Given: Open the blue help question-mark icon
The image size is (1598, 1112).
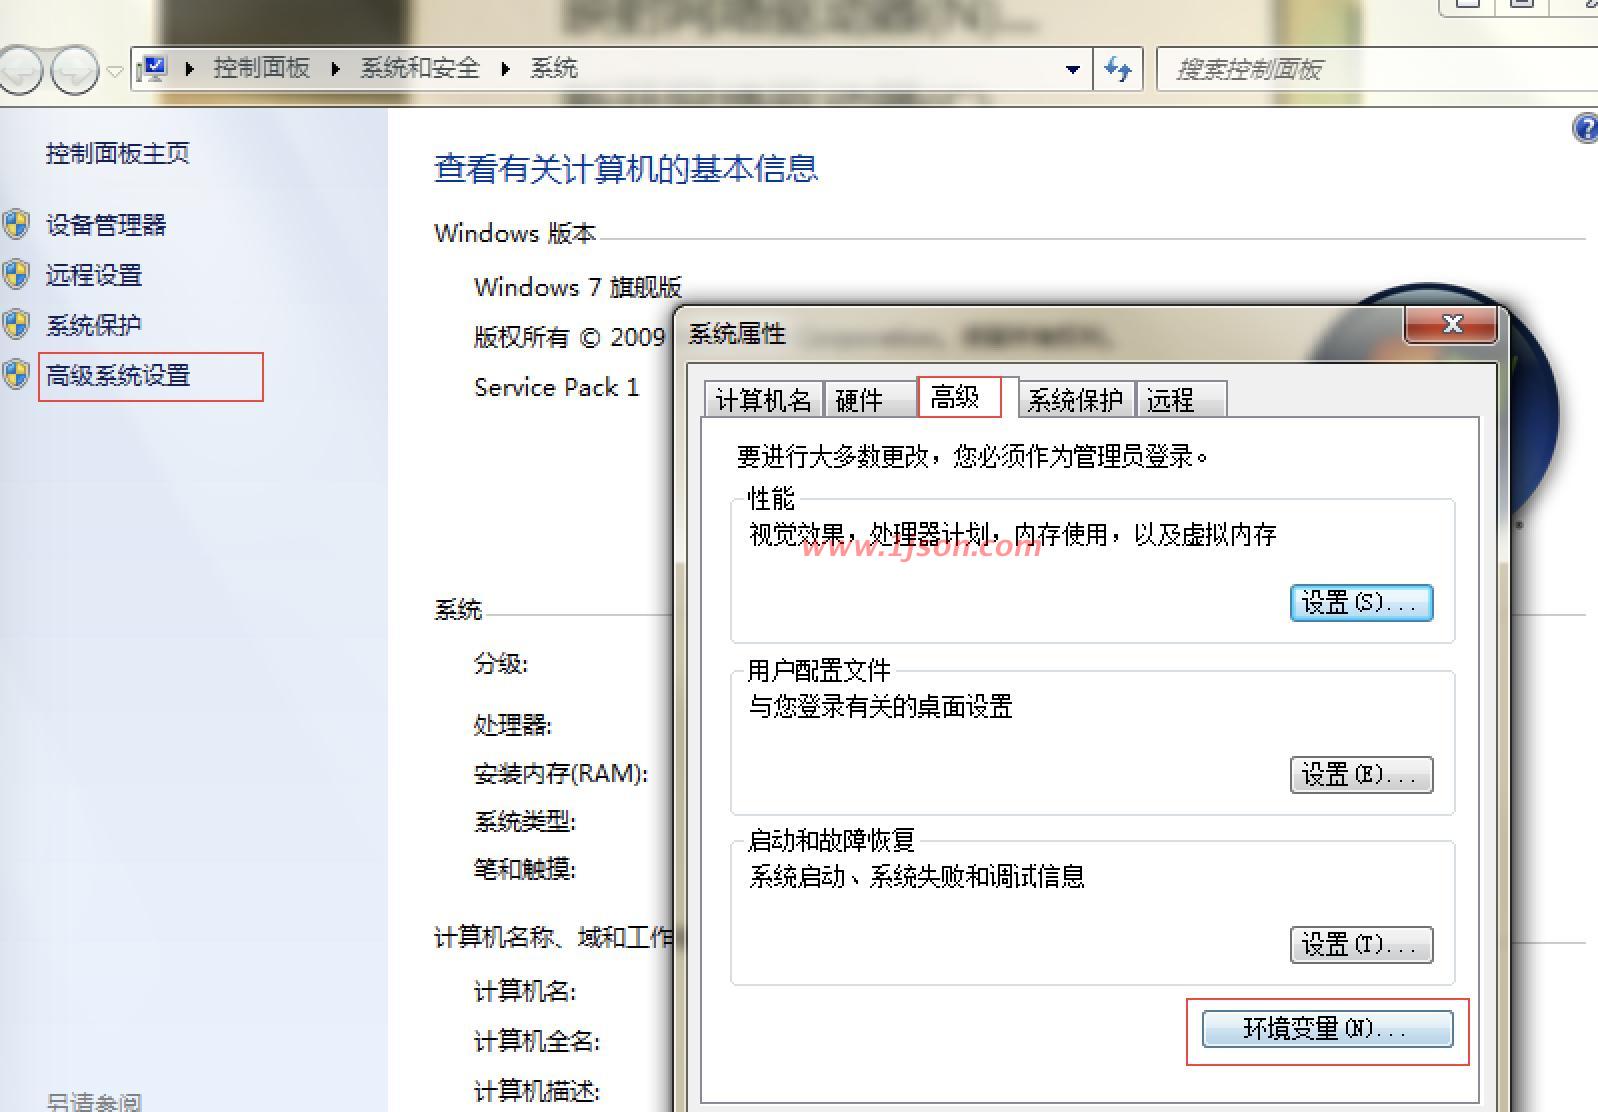Looking at the screenshot, I should pos(1586,129).
